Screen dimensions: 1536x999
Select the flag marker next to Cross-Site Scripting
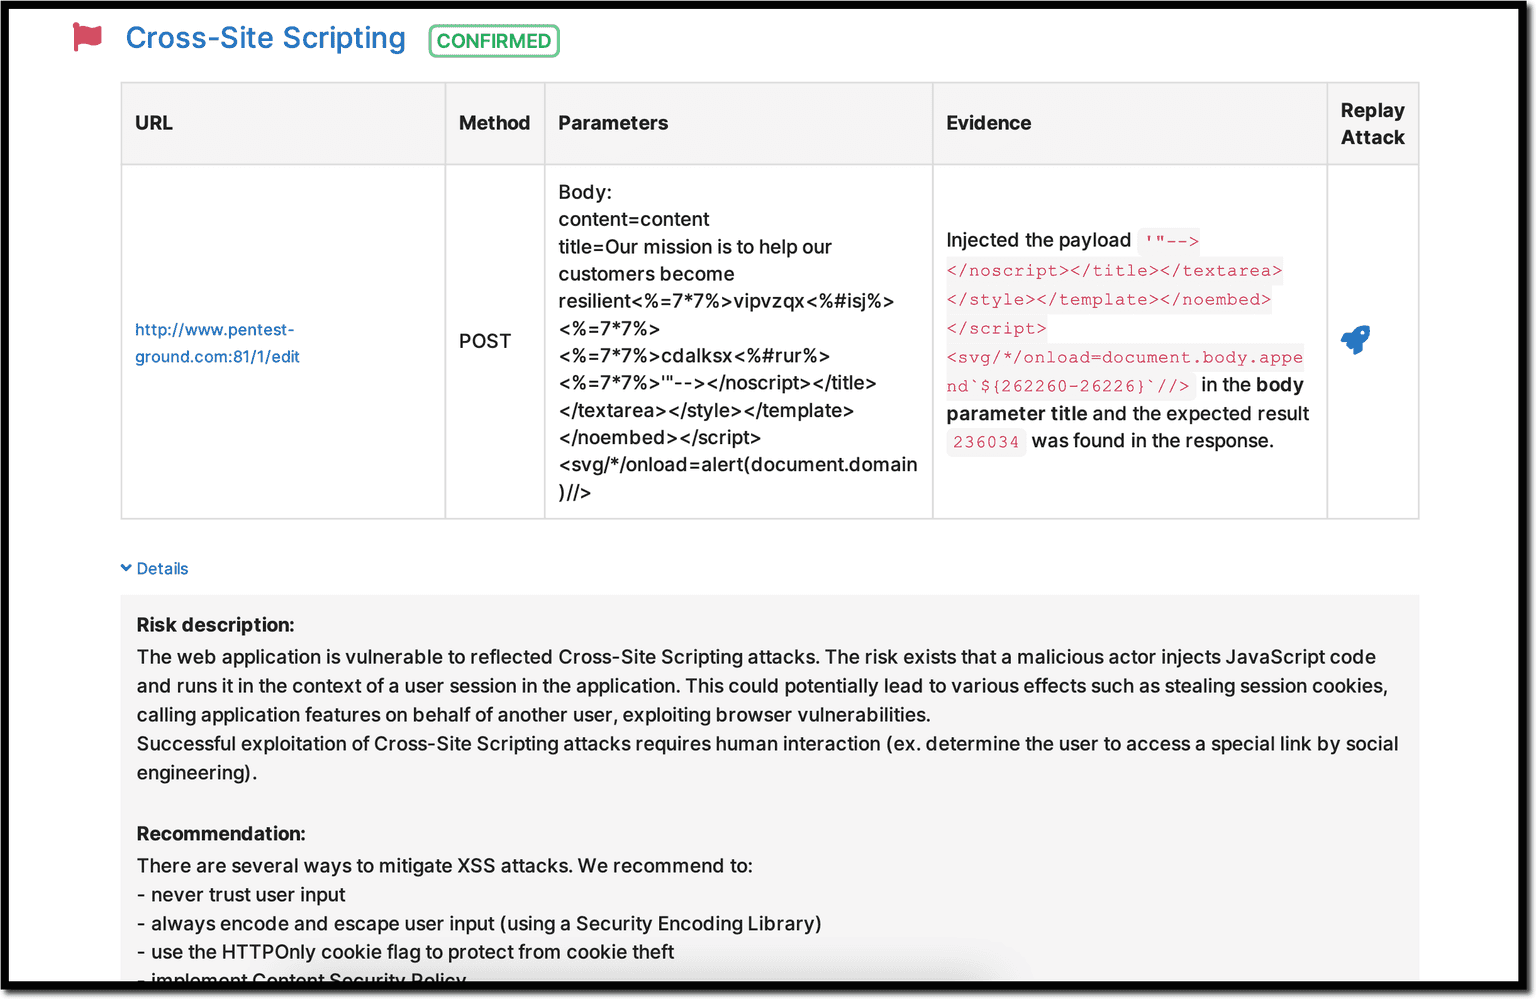(88, 36)
